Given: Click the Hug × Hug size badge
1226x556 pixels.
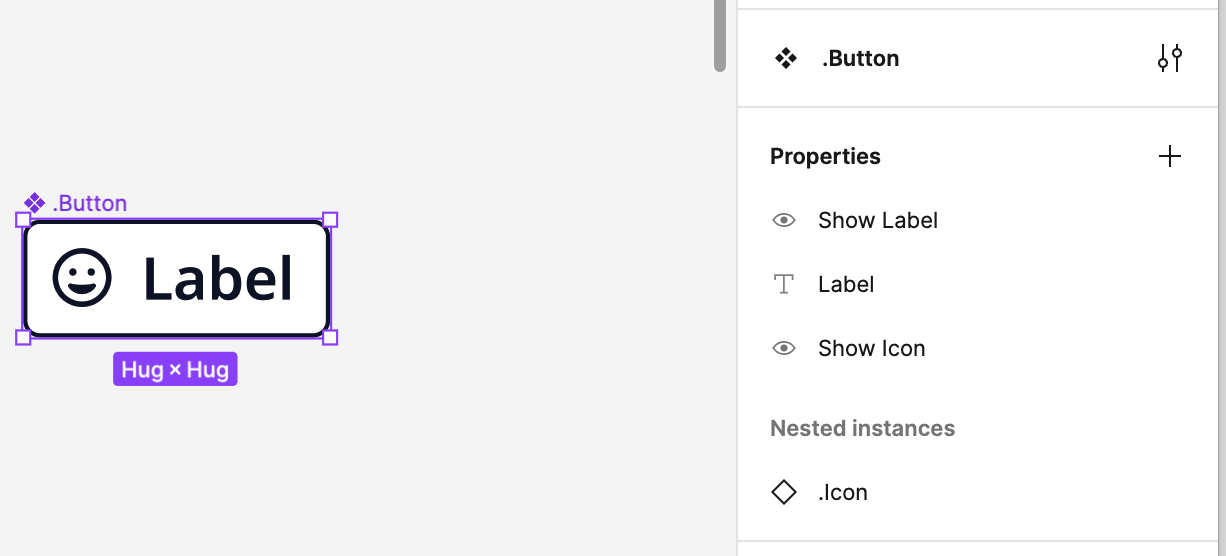Looking at the screenshot, I should pyautogui.click(x=175, y=369).
